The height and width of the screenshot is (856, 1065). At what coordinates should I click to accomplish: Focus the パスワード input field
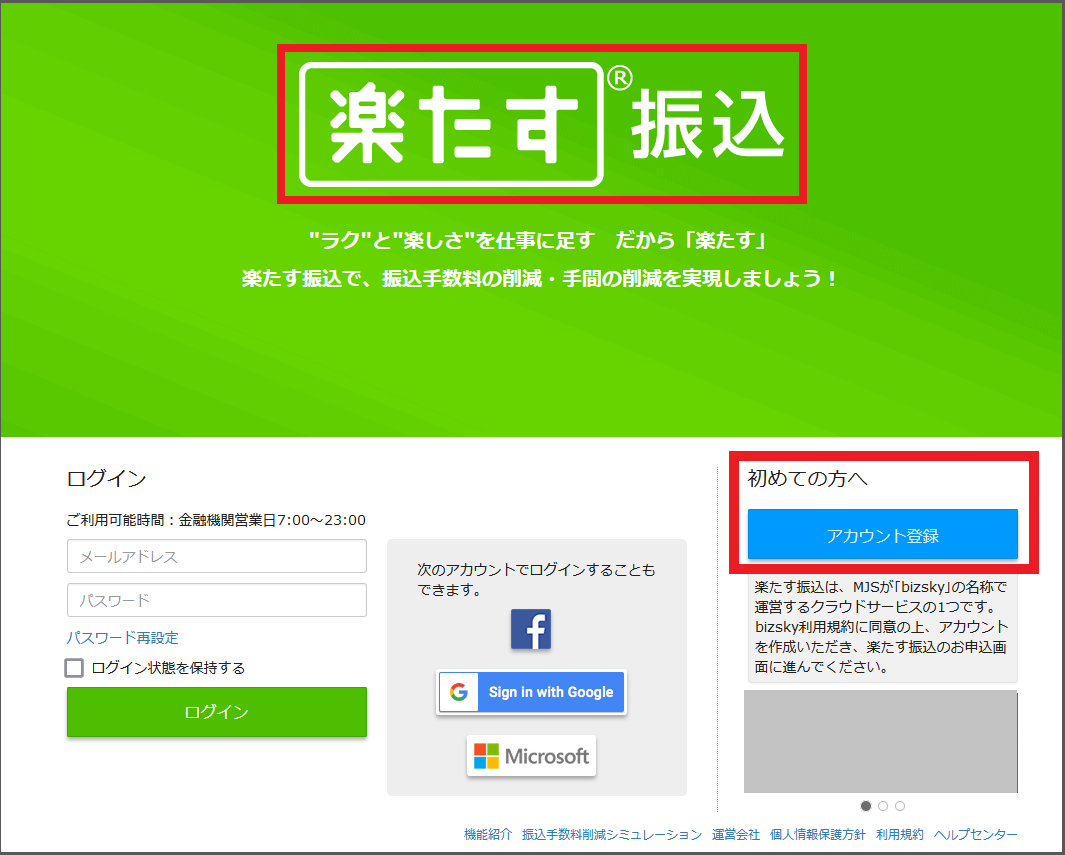(217, 600)
